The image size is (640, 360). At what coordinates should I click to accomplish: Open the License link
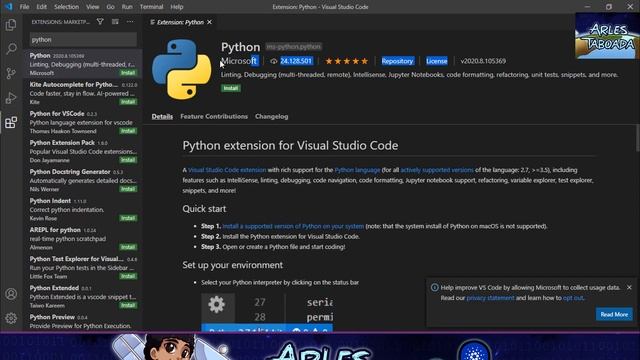tap(436, 61)
